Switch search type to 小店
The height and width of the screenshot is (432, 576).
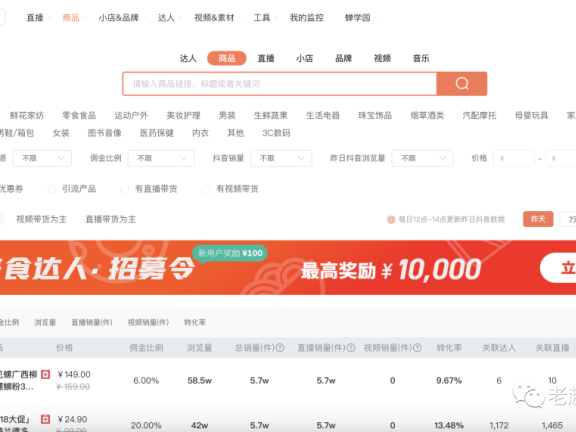tap(305, 58)
